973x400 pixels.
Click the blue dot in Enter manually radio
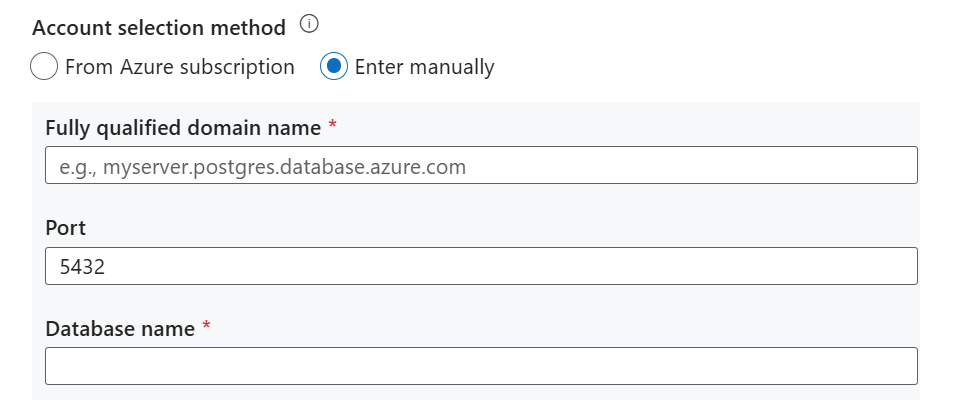333,67
